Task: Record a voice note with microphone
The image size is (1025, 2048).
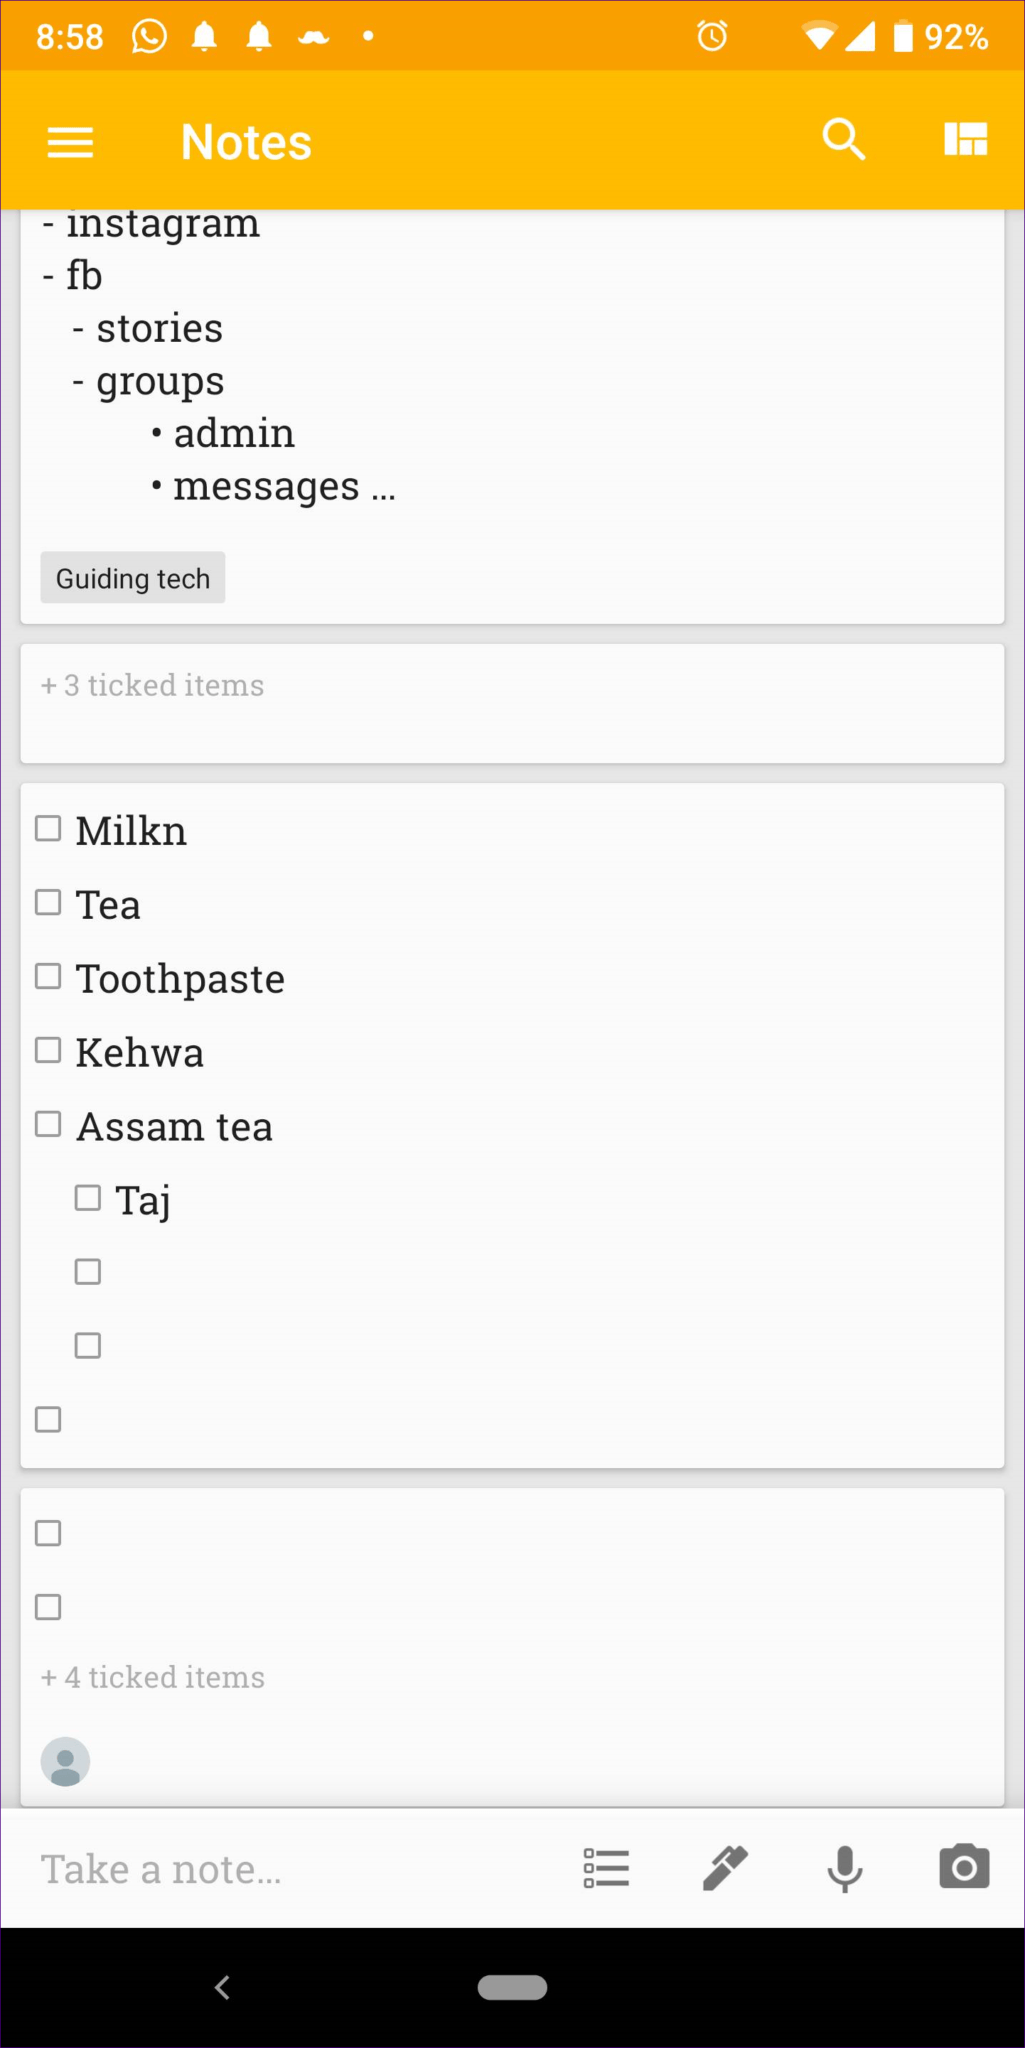Action: 845,1868
